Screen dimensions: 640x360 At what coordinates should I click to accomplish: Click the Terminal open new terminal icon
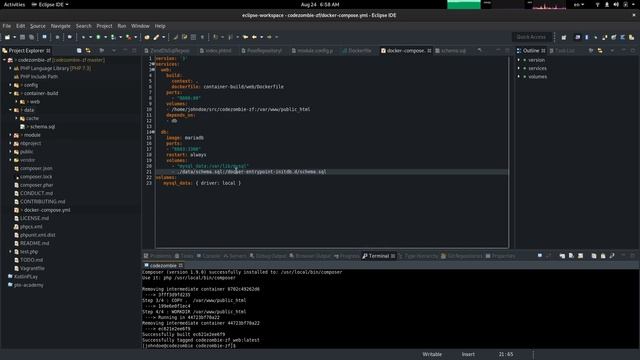click(x=540, y=256)
